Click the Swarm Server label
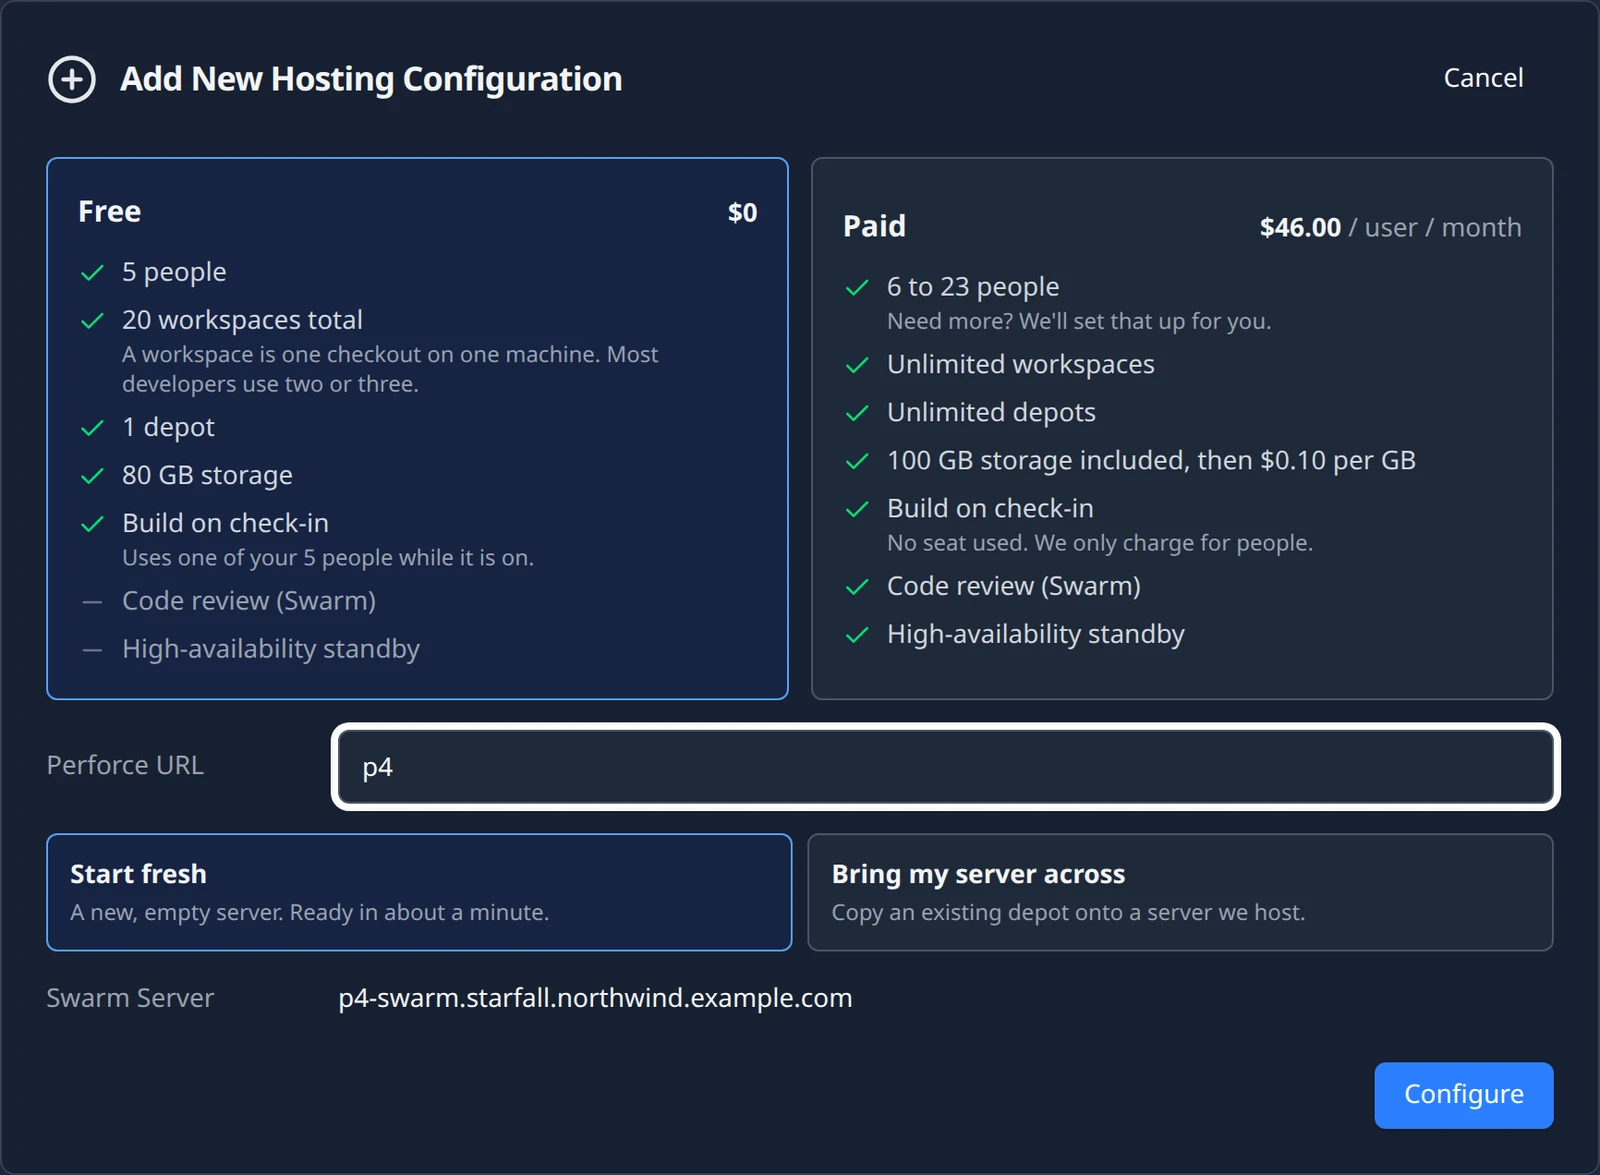The width and height of the screenshot is (1600, 1175). (130, 998)
